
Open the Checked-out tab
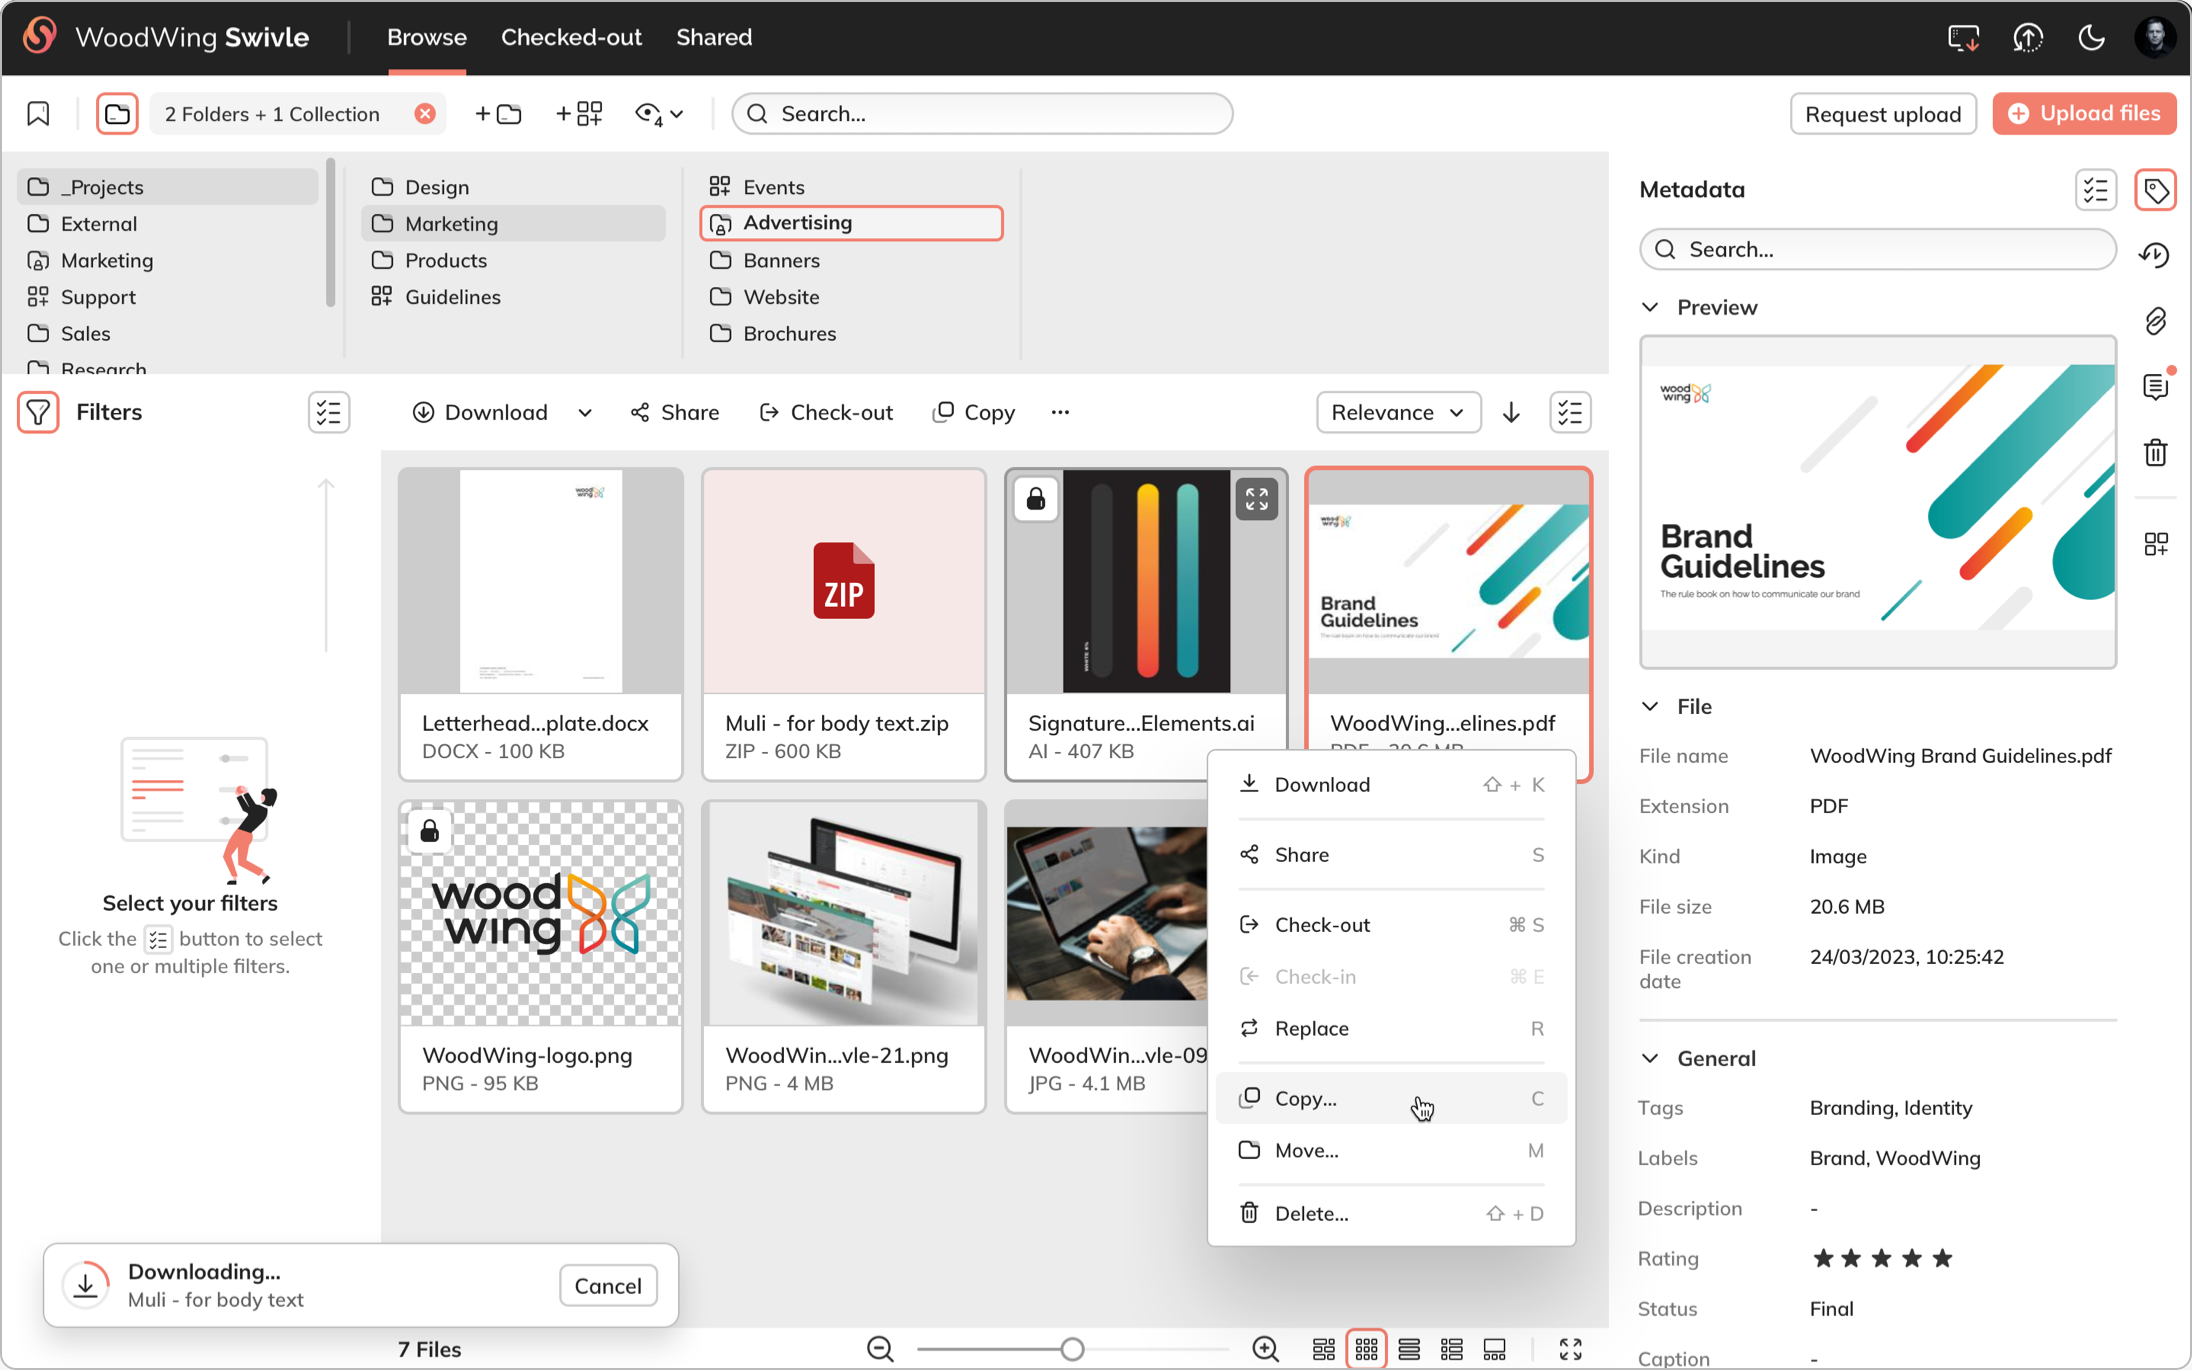(x=571, y=37)
